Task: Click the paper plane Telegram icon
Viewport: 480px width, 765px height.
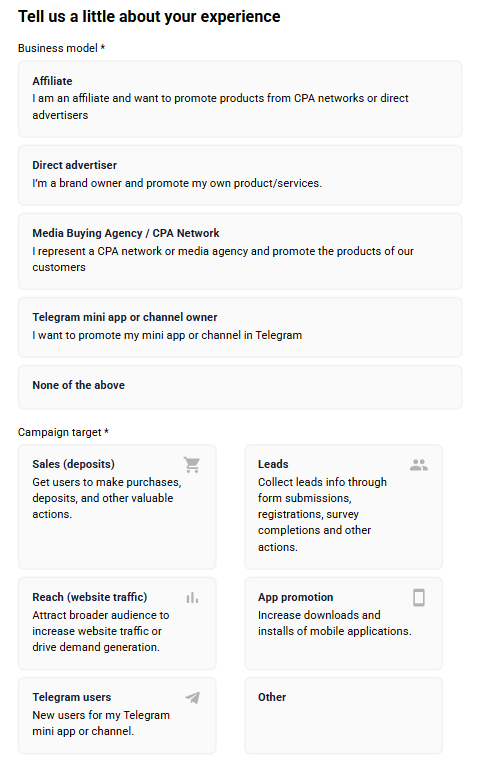Action: pyautogui.click(x=193, y=697)
